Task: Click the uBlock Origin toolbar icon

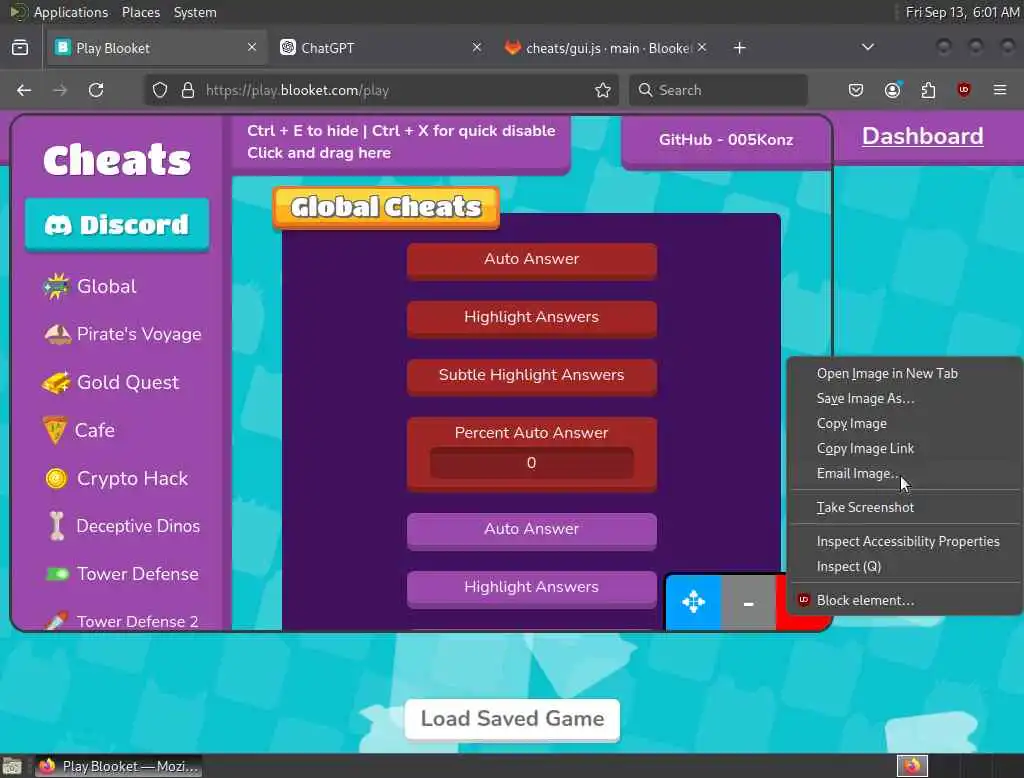Action: pyautogui.click(x=964, y=90)
